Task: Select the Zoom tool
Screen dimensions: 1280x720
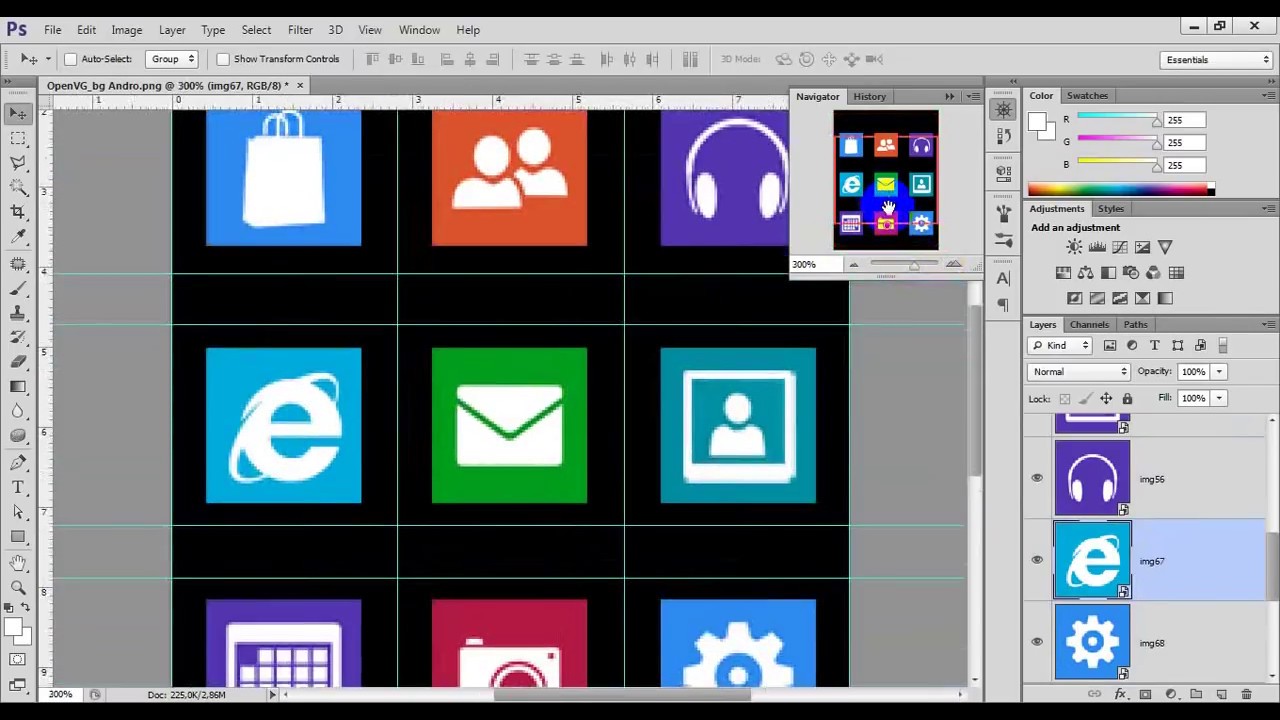Action: [x=18, y=588]
